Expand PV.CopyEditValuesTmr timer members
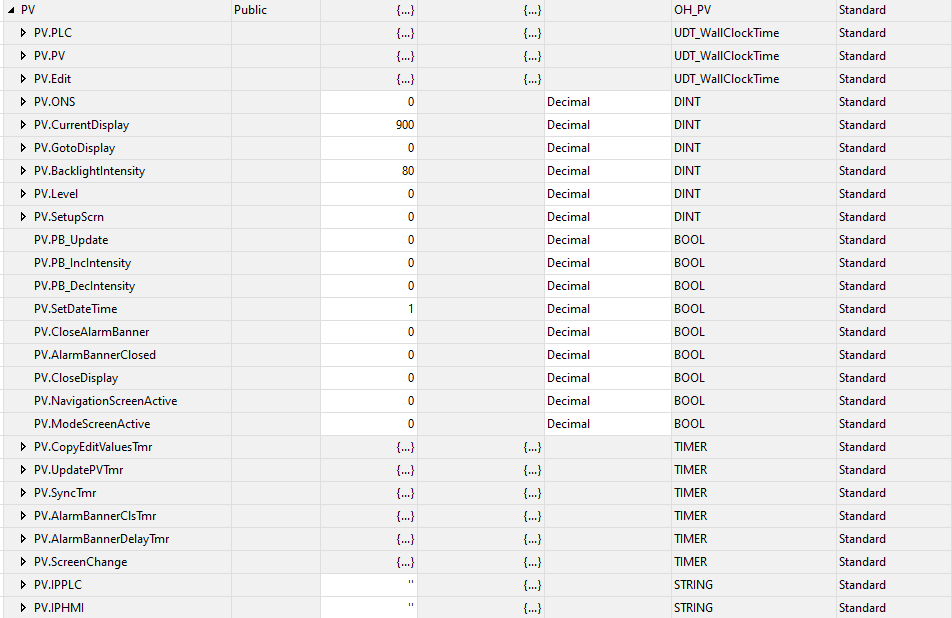Image resolution: width=952 pixels, height=618 pixels. click(23, 447)
